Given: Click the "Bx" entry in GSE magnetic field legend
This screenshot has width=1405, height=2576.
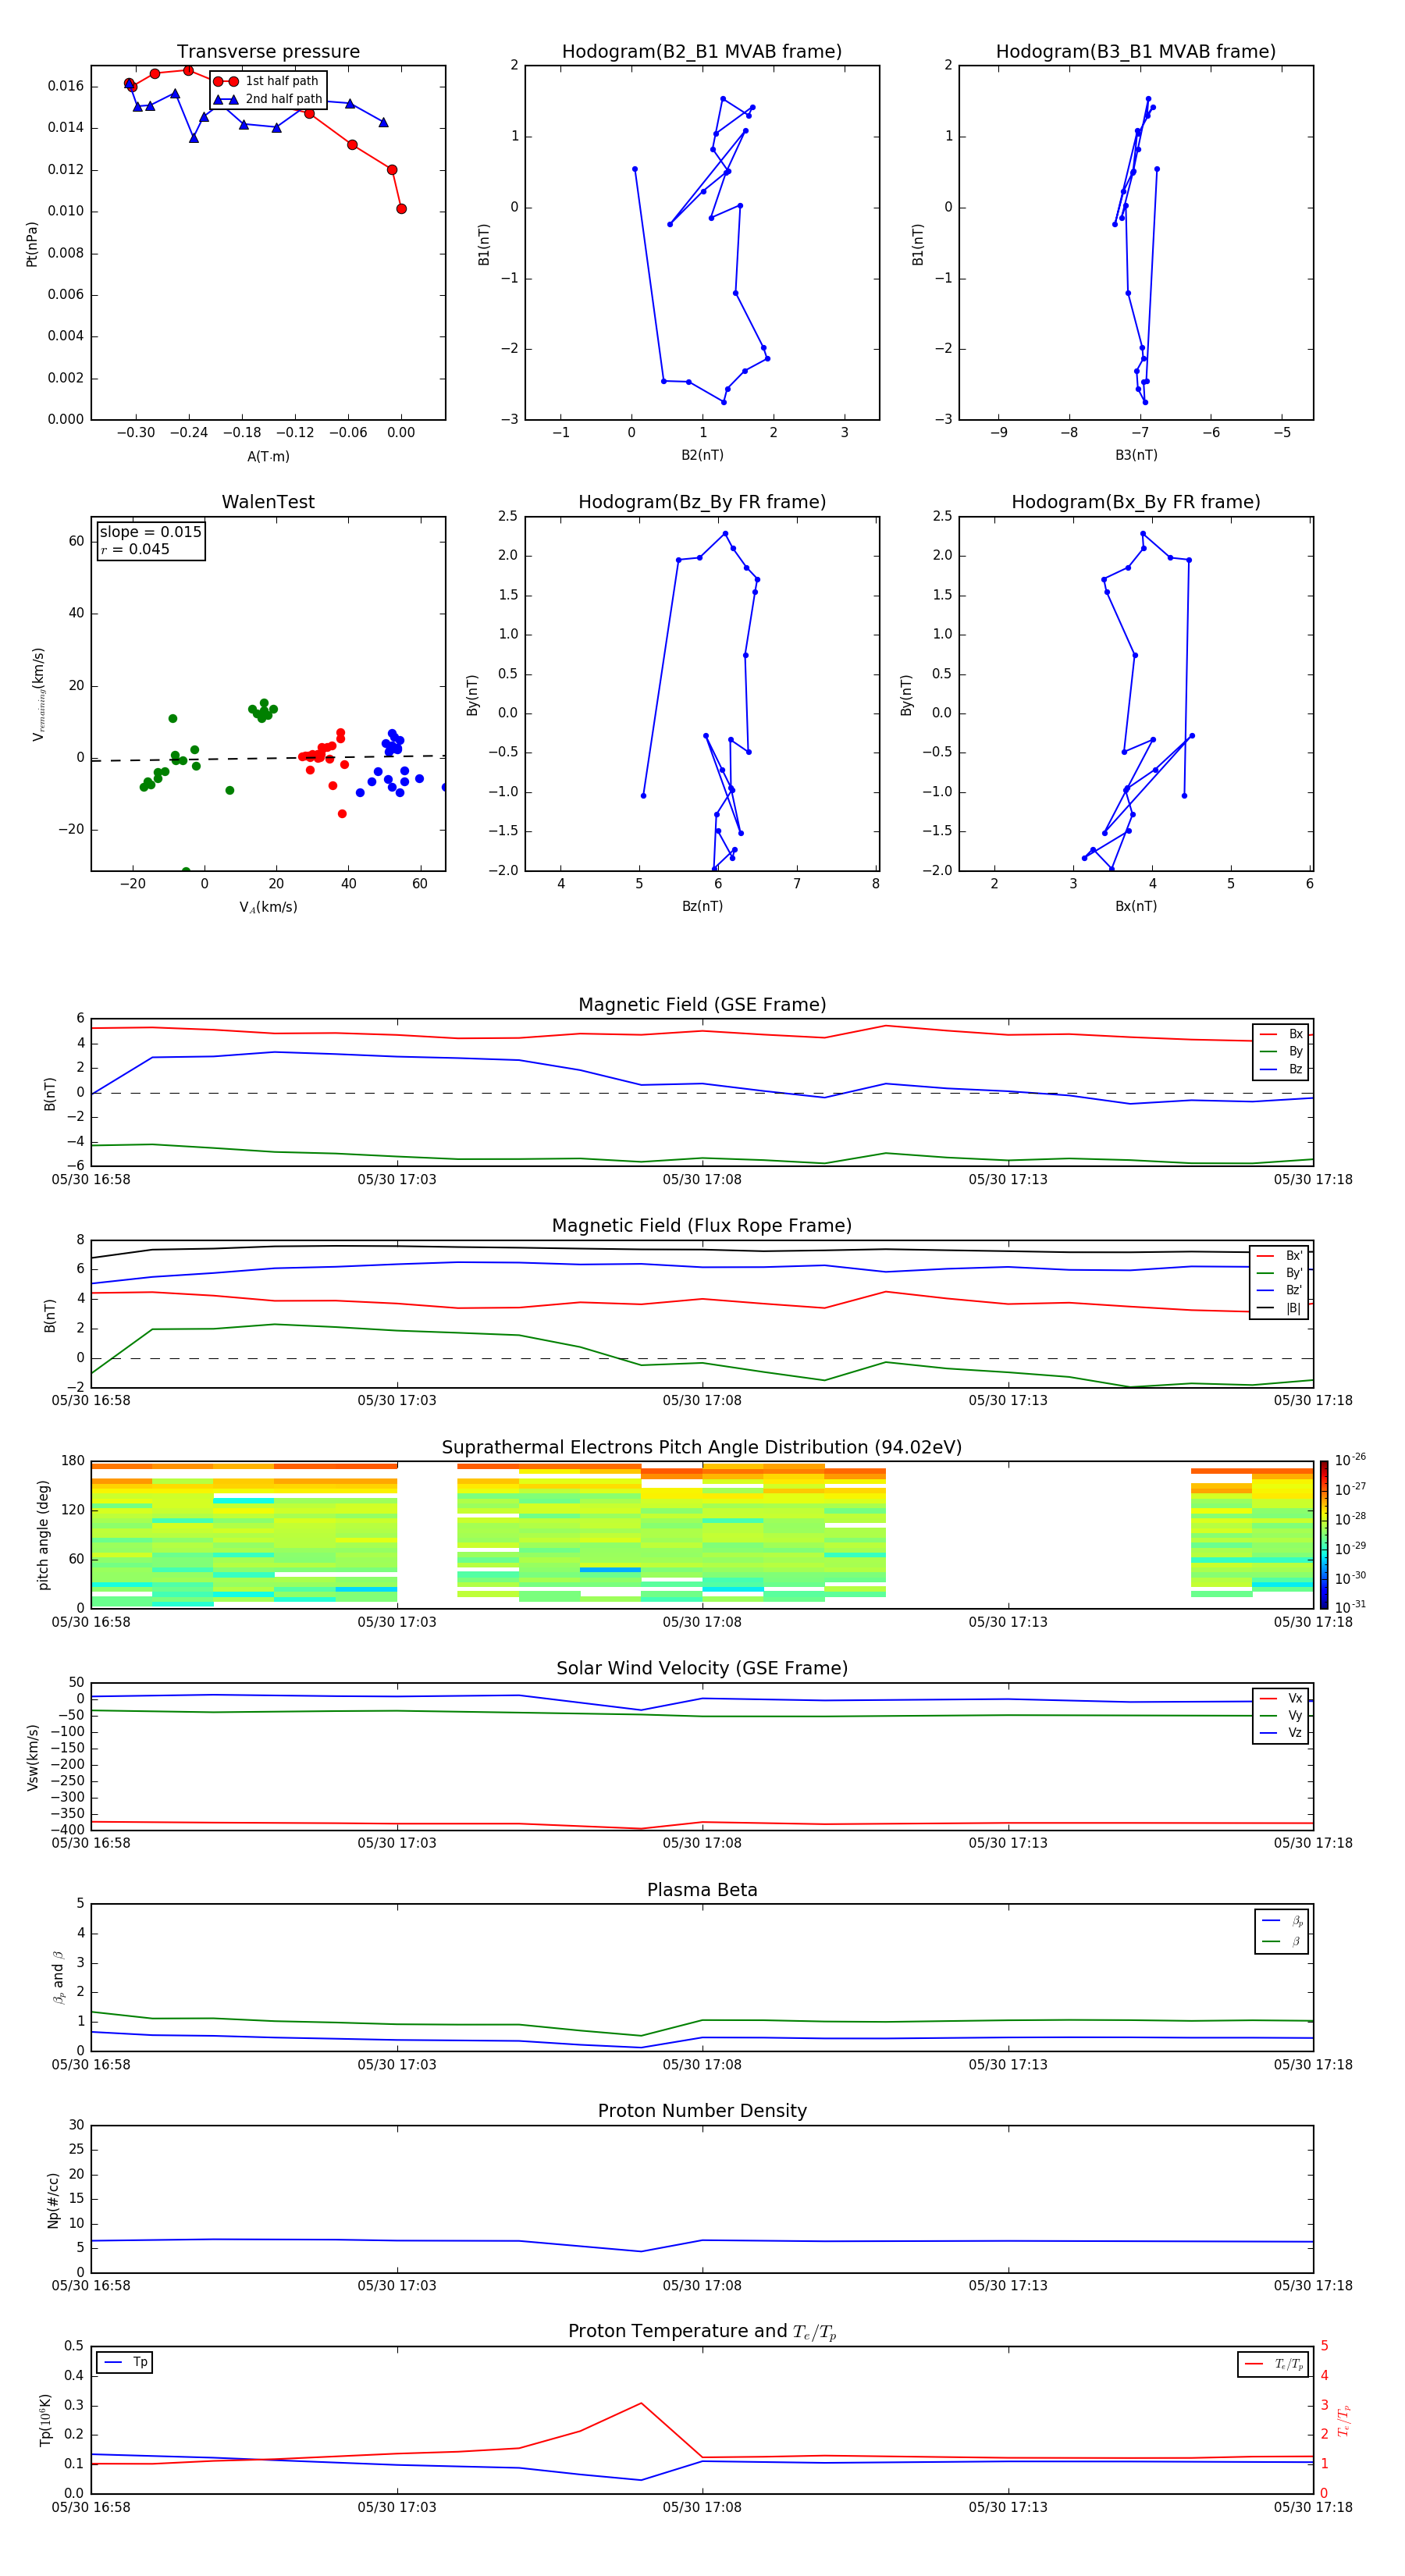Looking at the screenshot, I should (x=1281, y=1034).
